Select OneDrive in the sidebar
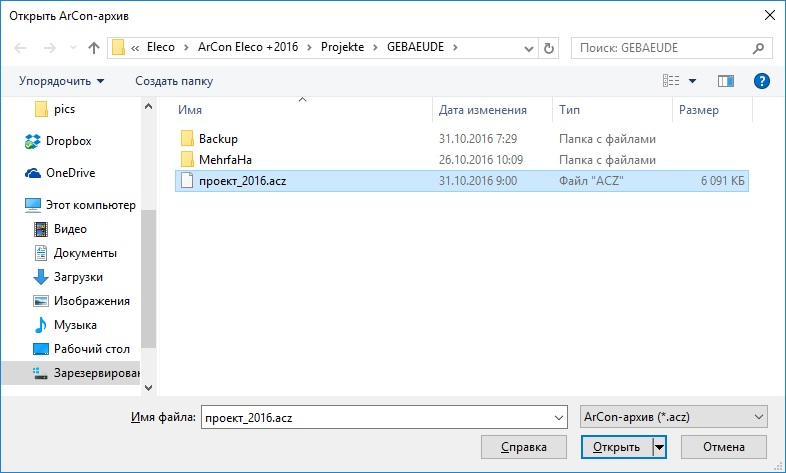786x473 pixels. [69, 173]
